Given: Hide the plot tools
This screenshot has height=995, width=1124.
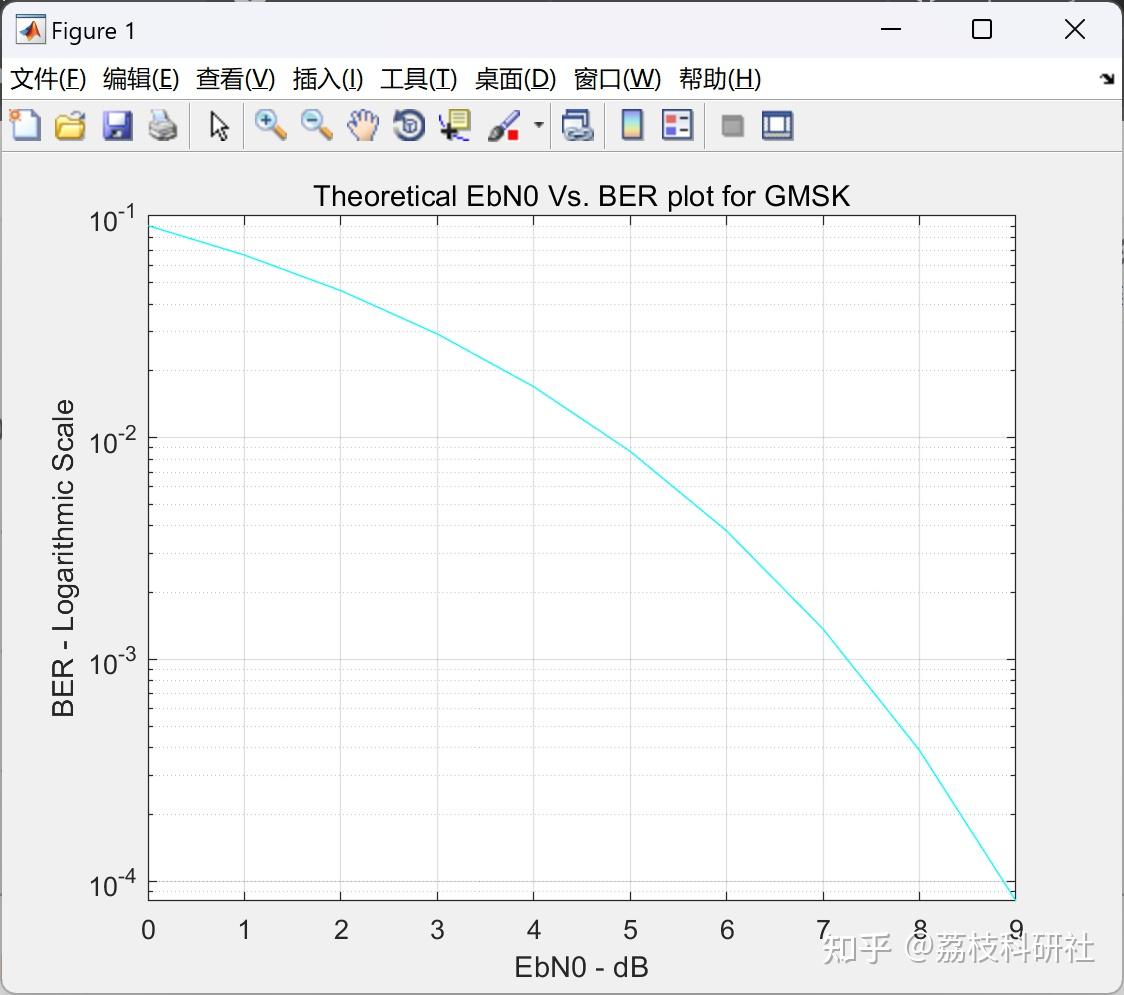Looking at the screenshot, I should [731, 125].
